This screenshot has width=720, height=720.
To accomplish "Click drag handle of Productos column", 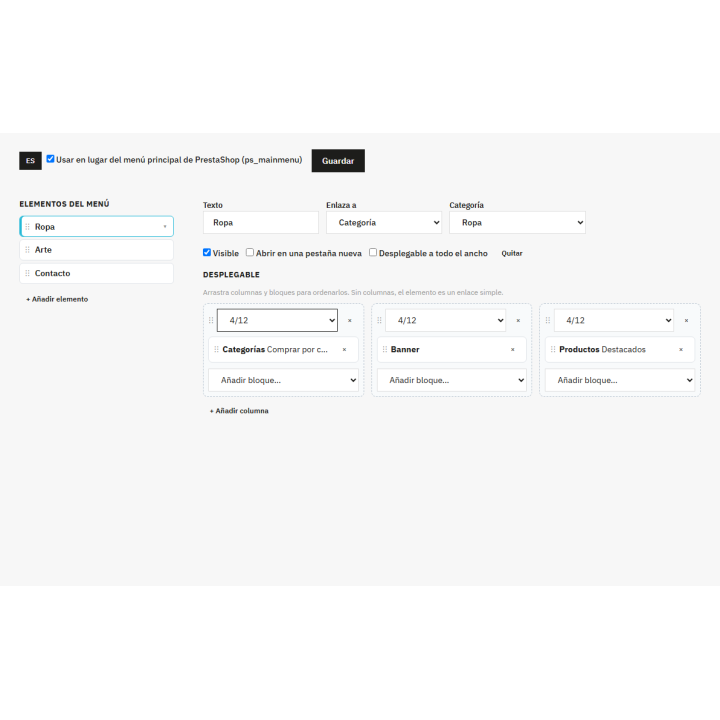I will [548, 321].
